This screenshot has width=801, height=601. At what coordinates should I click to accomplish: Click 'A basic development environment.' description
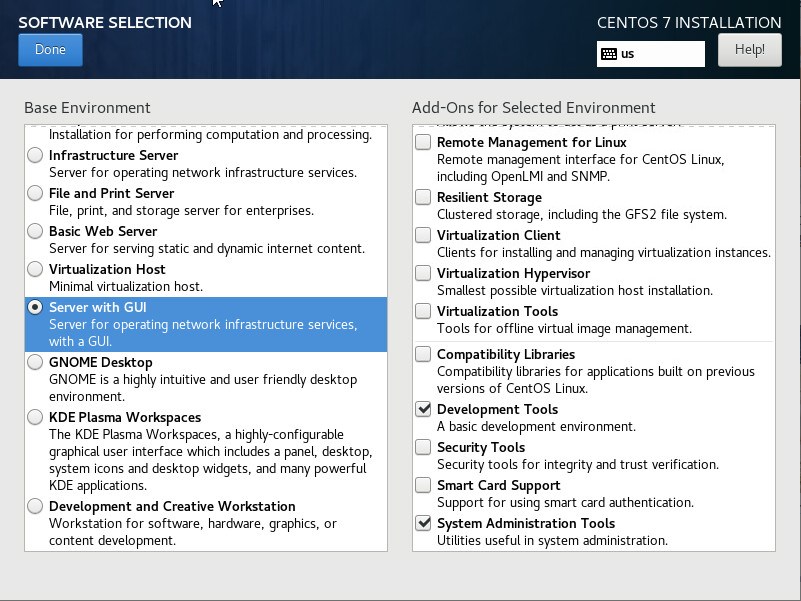[x=536, y=427]
